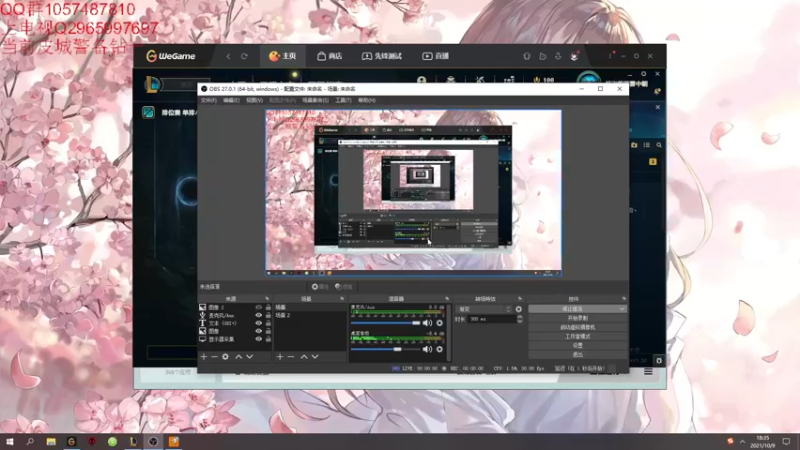Screen dimensions: 800x450
Task: Go back in WeGame navigation
Action: (x=228, y=56)
